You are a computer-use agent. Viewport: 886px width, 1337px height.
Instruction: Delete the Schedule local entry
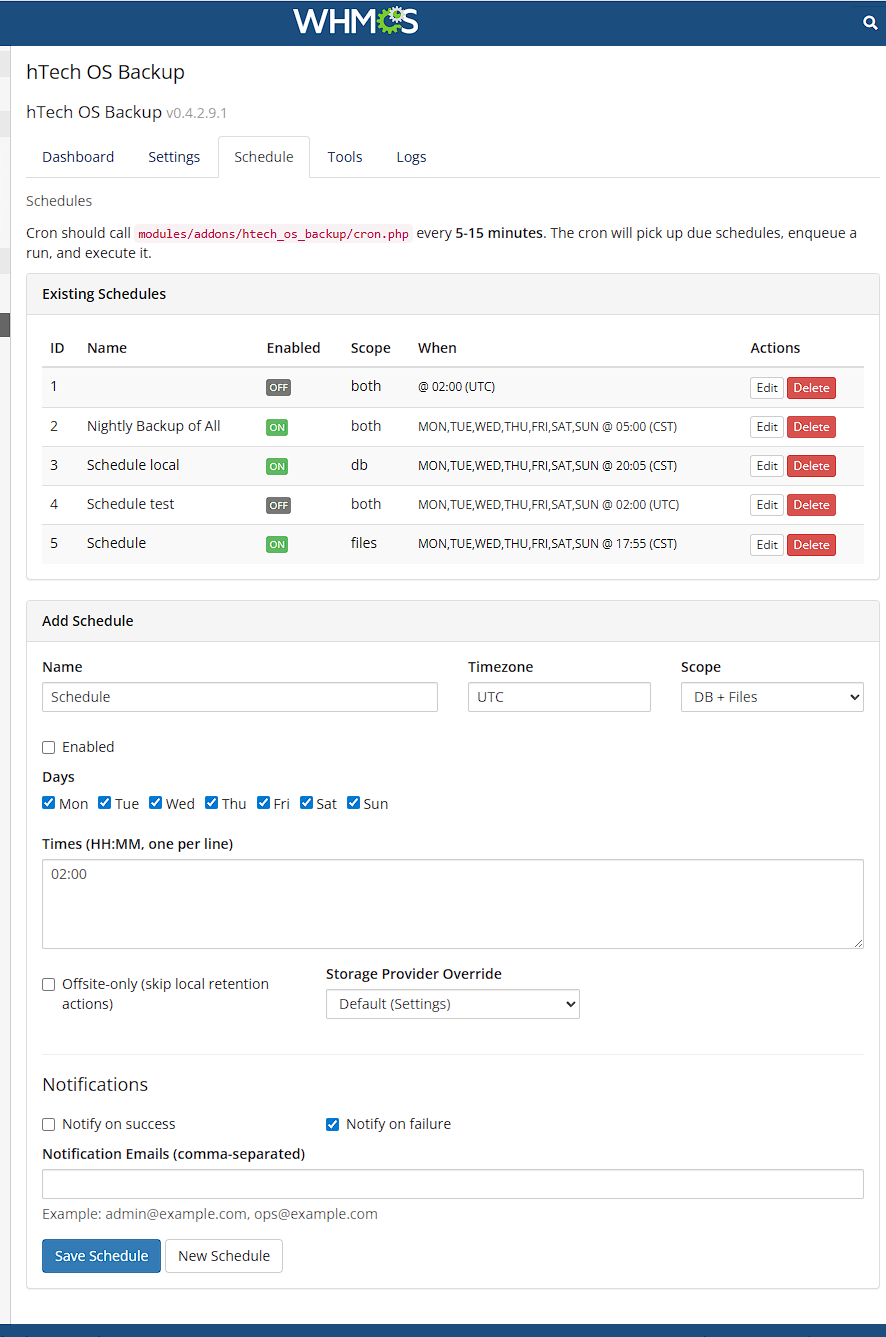coord(811,466)
